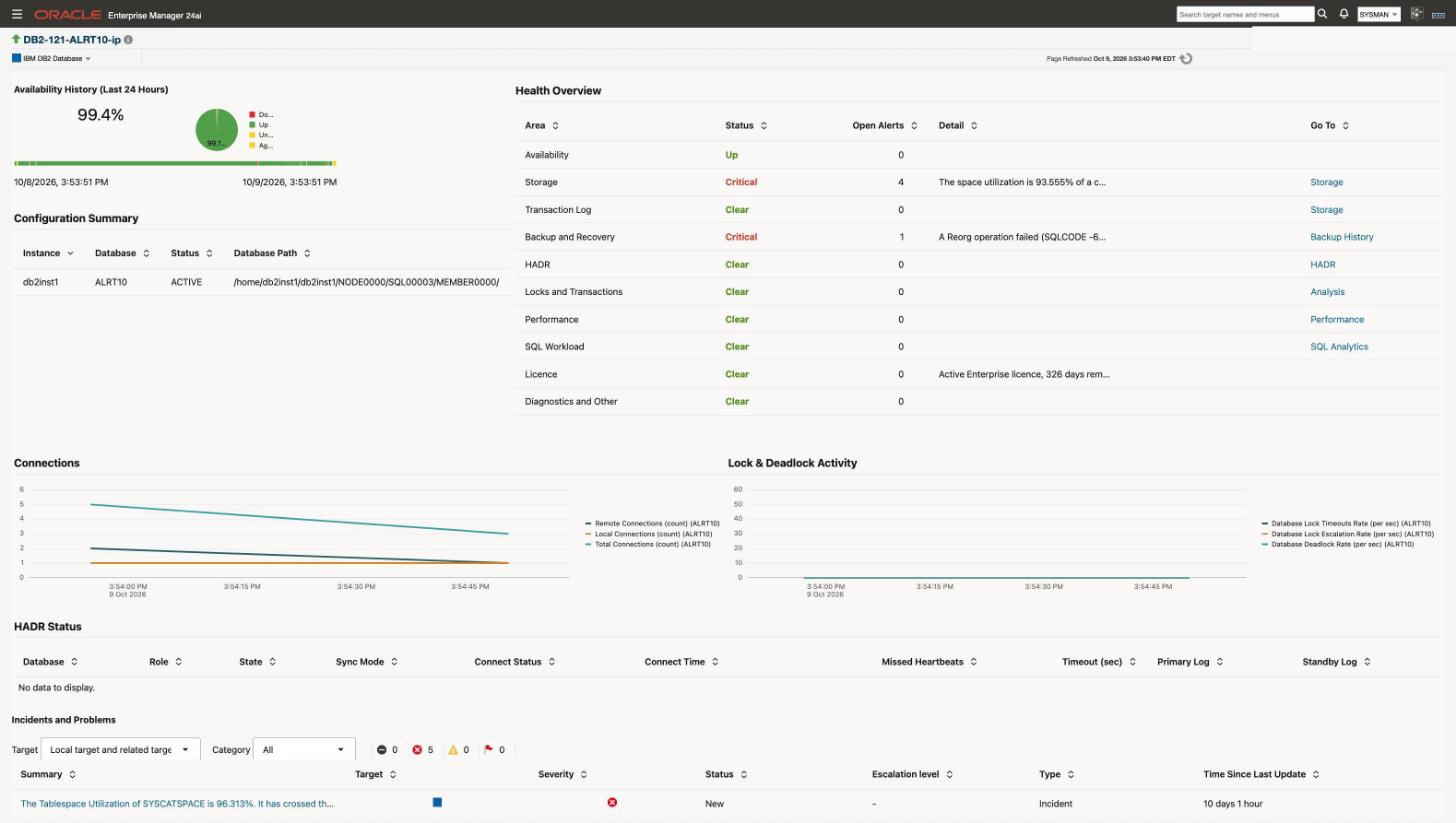1456x823 pixels.
Task: Open the IBM DB2 Database menu
Action: pos(52,59)
